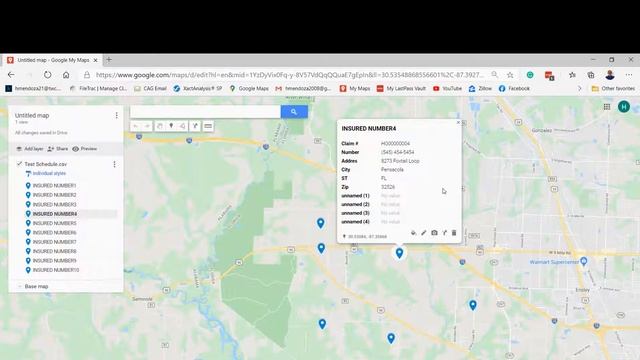Open XactAnalysis SP bookmark
Viewport: 640px width, 360px height.
point(198,88)
